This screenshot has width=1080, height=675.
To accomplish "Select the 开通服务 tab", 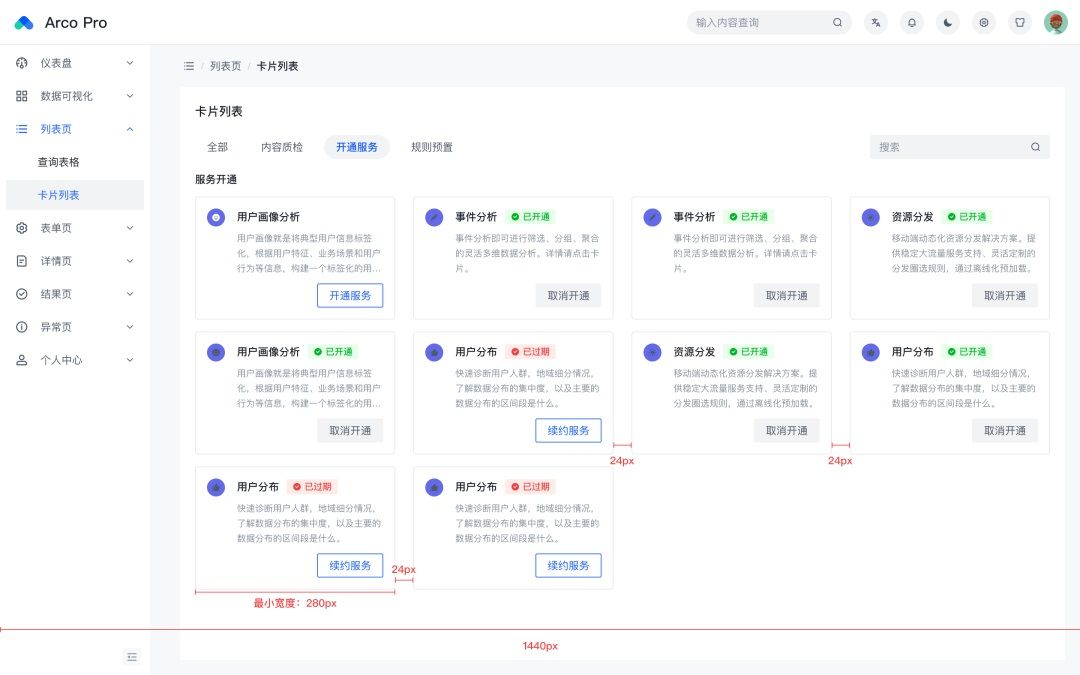I will pos(357,147).
